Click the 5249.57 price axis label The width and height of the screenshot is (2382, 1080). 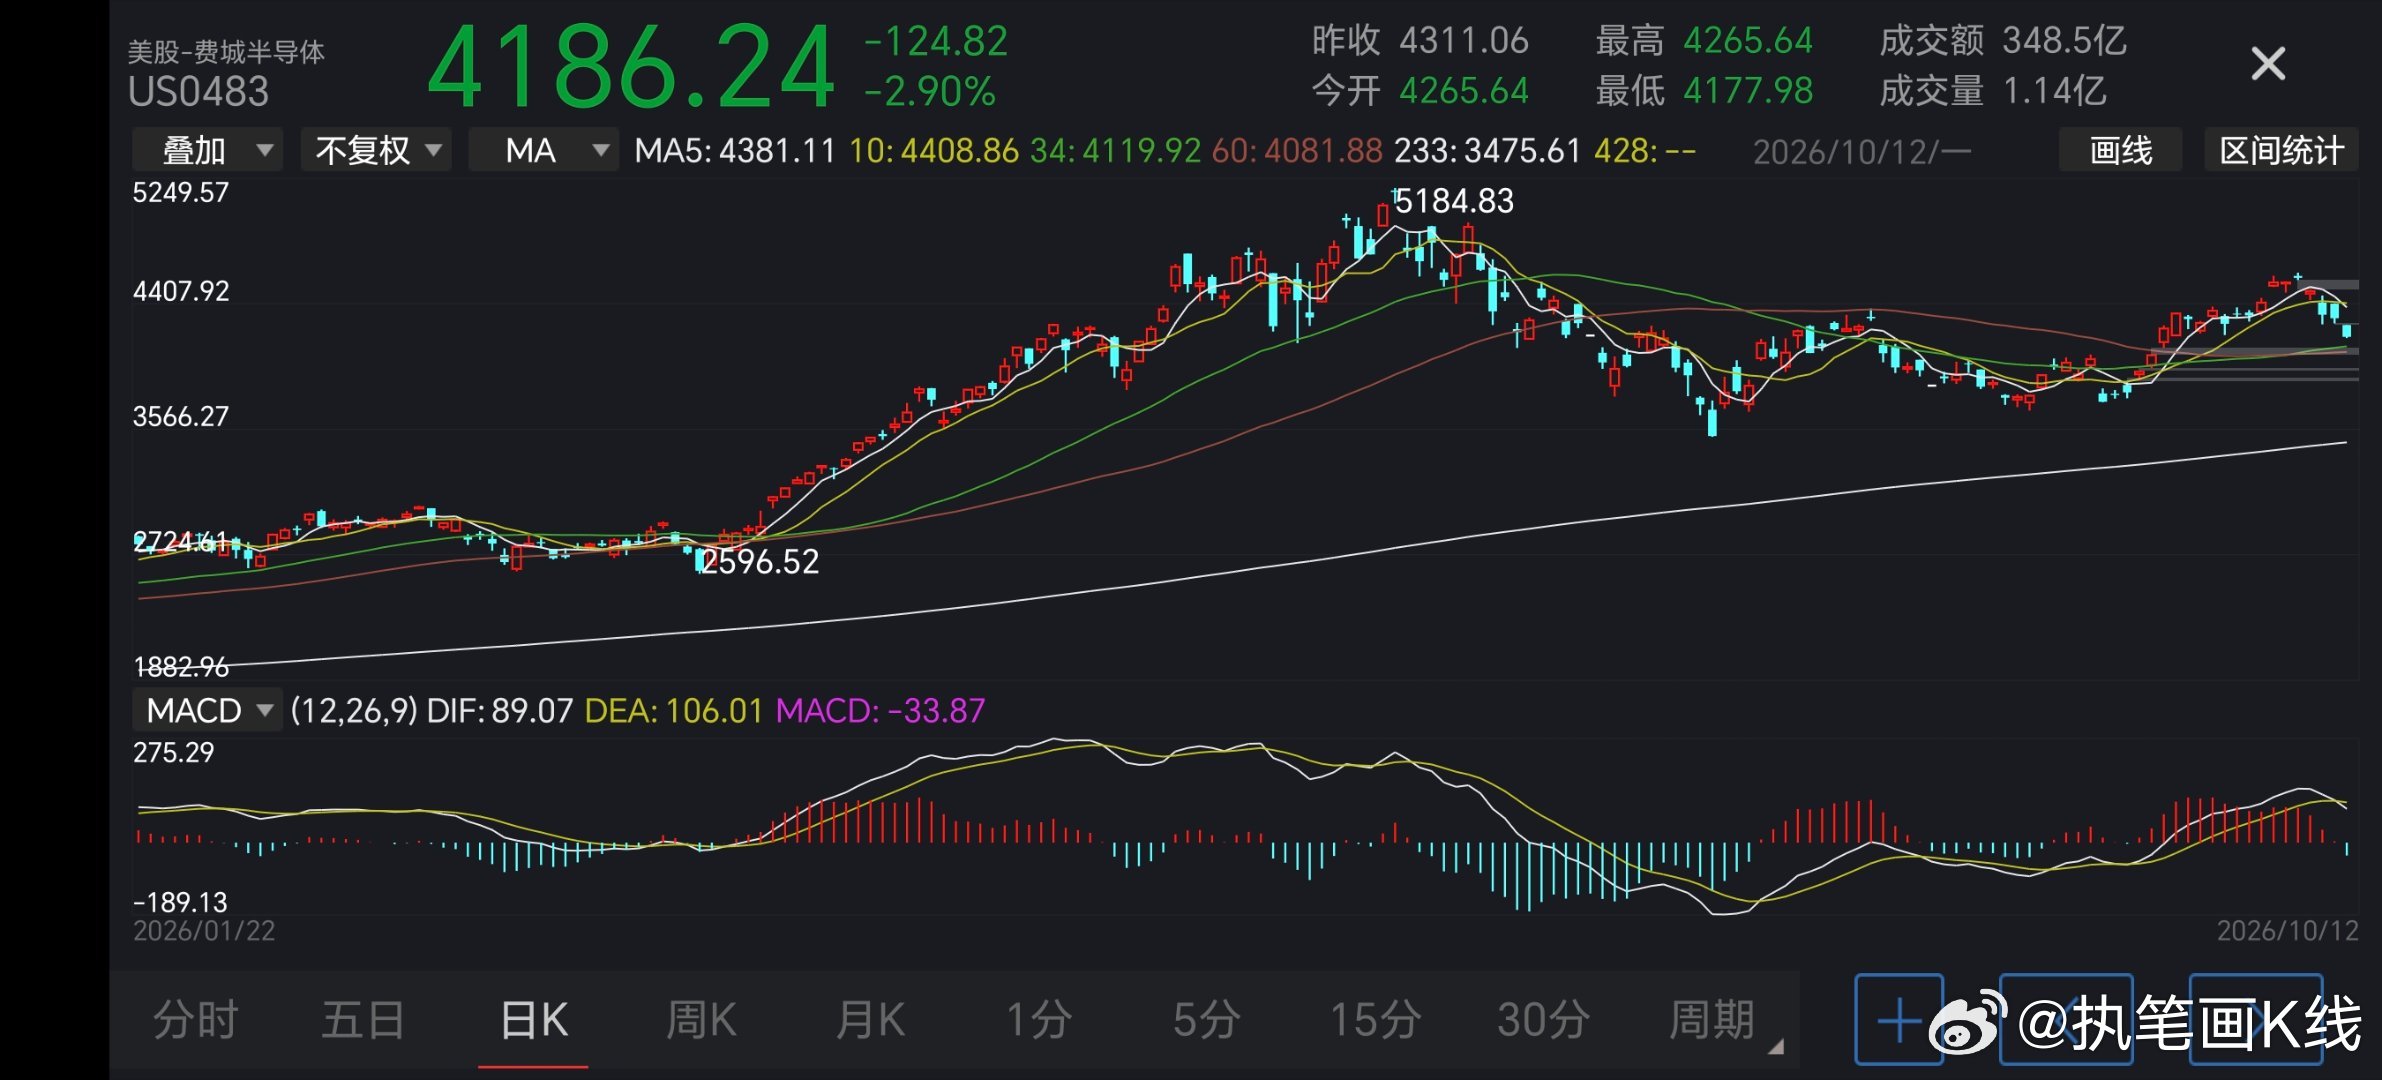click(181, 192)
